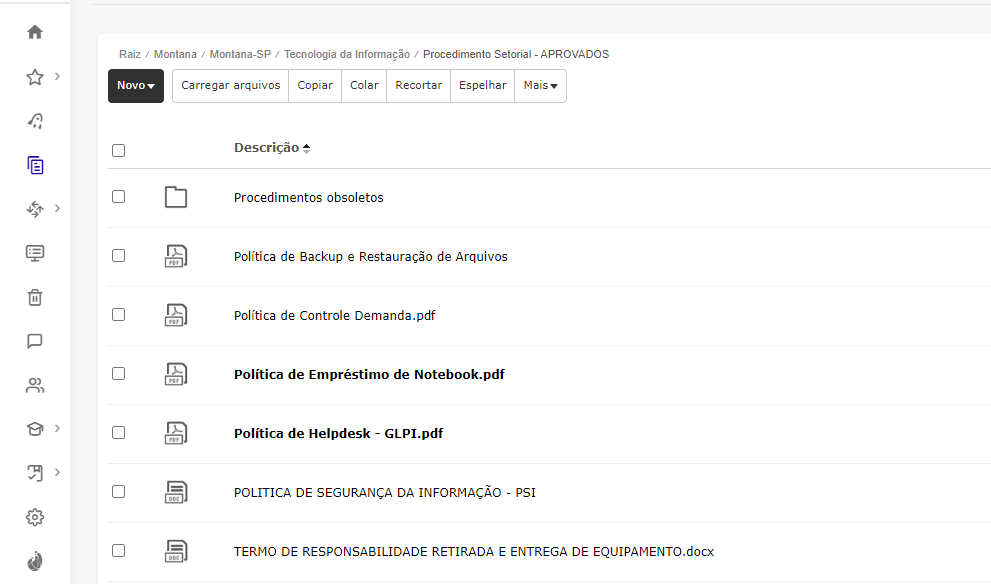The height and width of the screenshot is (584, 991).
Task: Click the Carregar arquivos button
Action: tap(231, 86)
